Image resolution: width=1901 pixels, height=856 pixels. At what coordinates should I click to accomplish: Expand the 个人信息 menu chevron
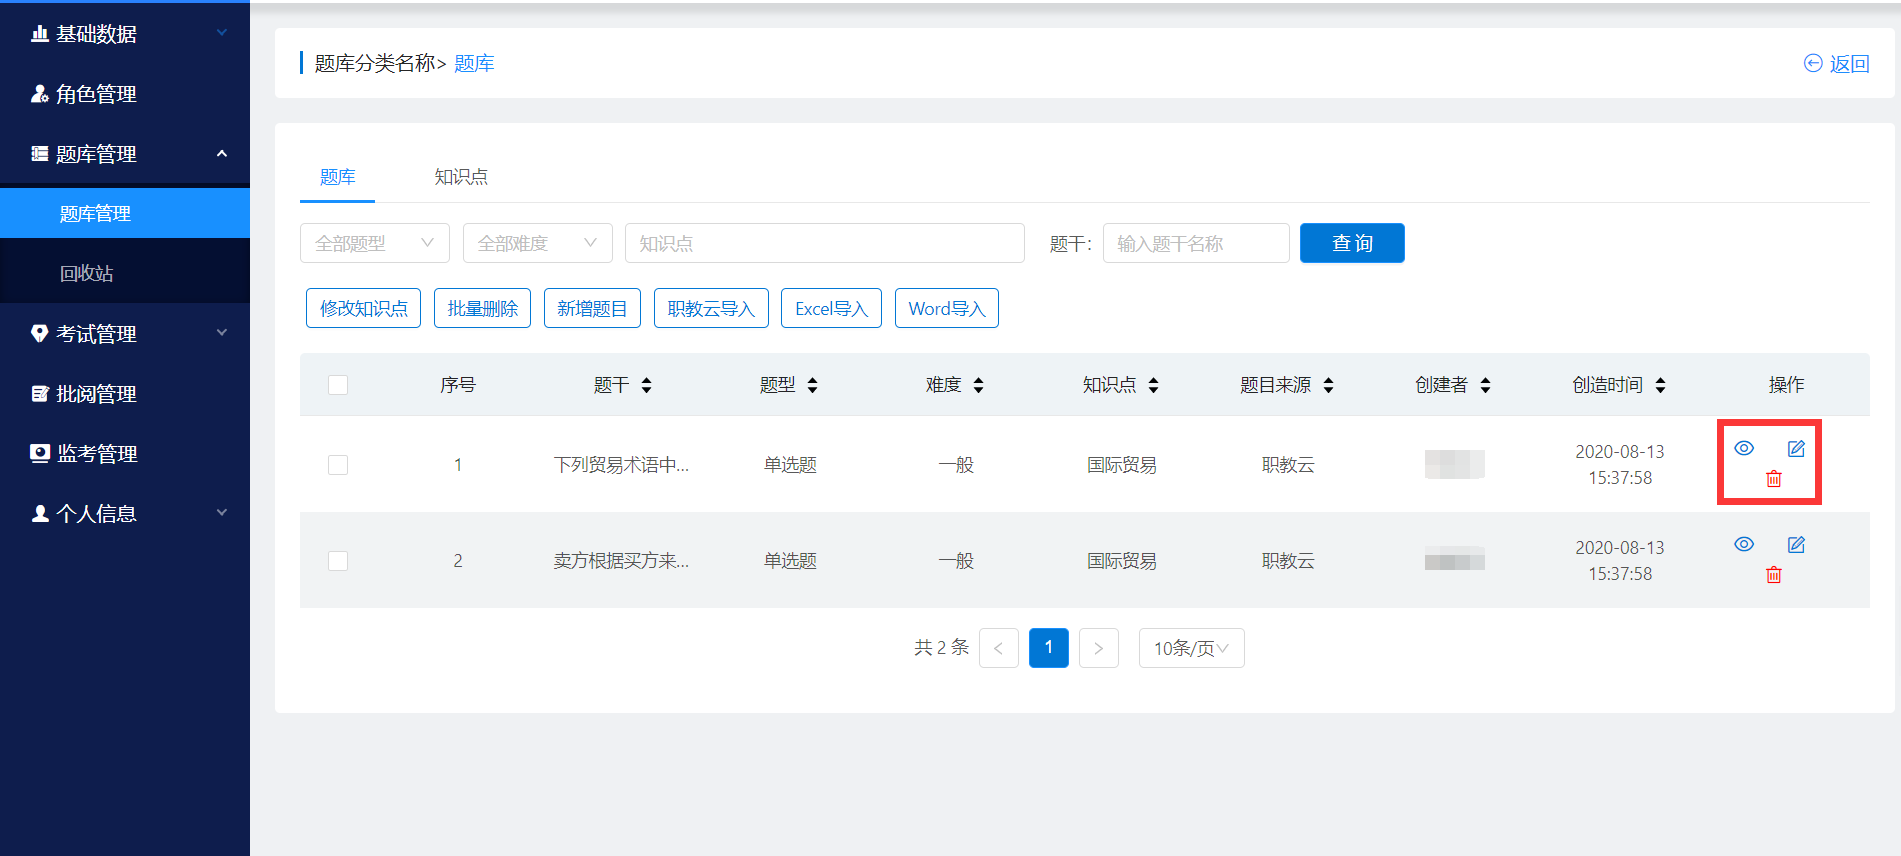click(222, 513)
